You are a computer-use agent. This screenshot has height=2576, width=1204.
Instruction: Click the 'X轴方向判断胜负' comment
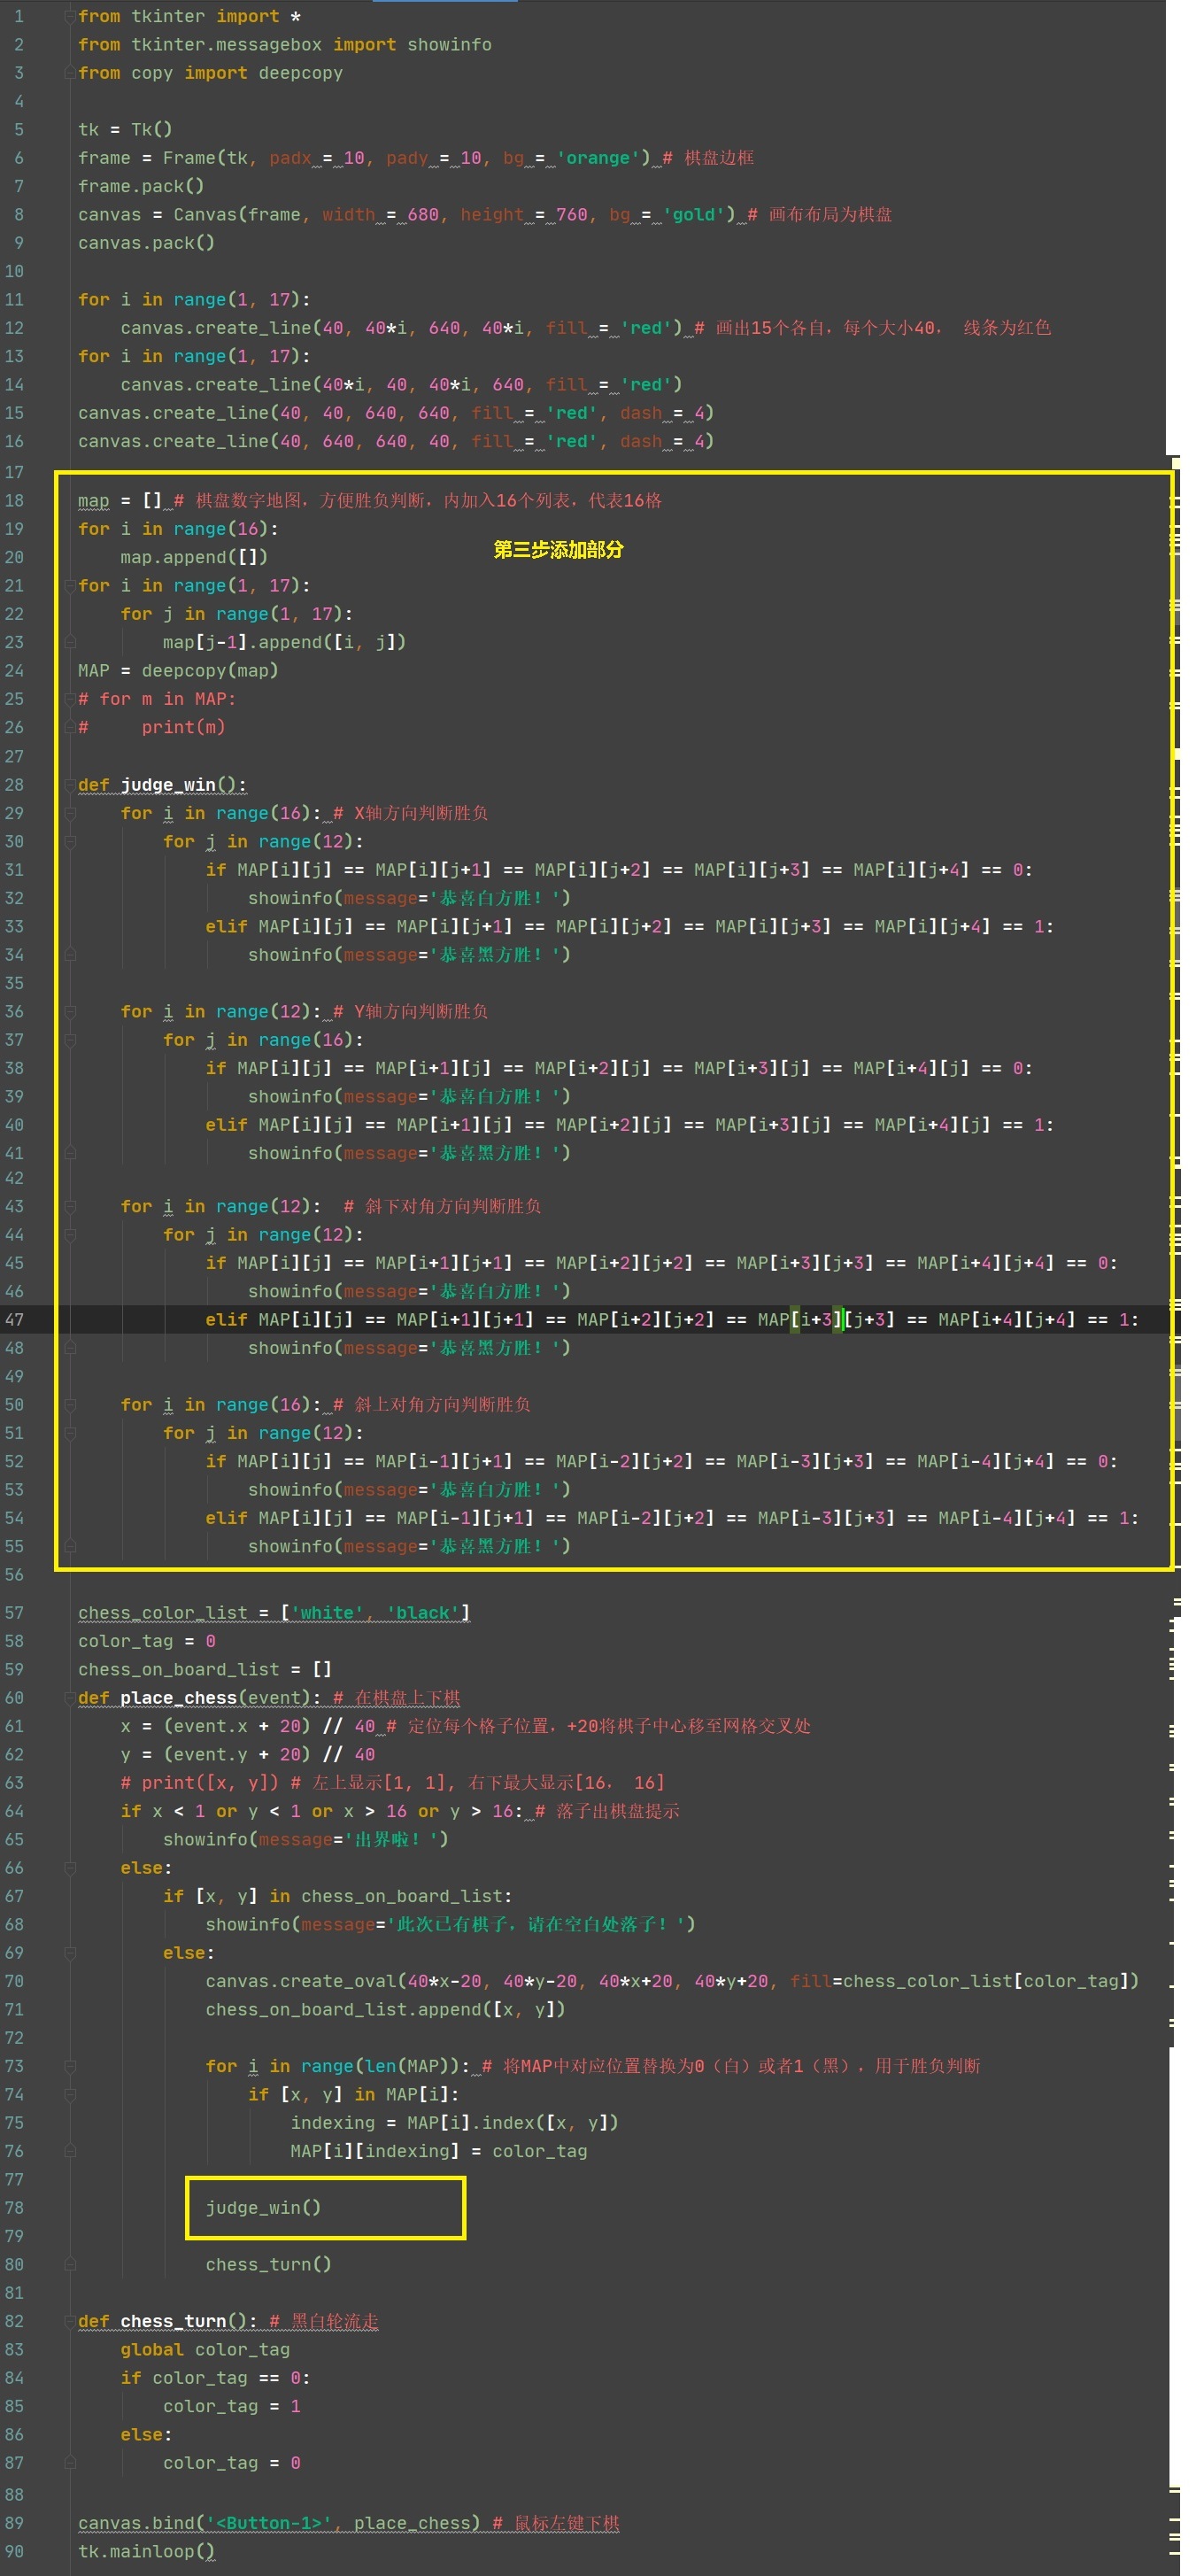pyautogui.click(x=421, y=813)
